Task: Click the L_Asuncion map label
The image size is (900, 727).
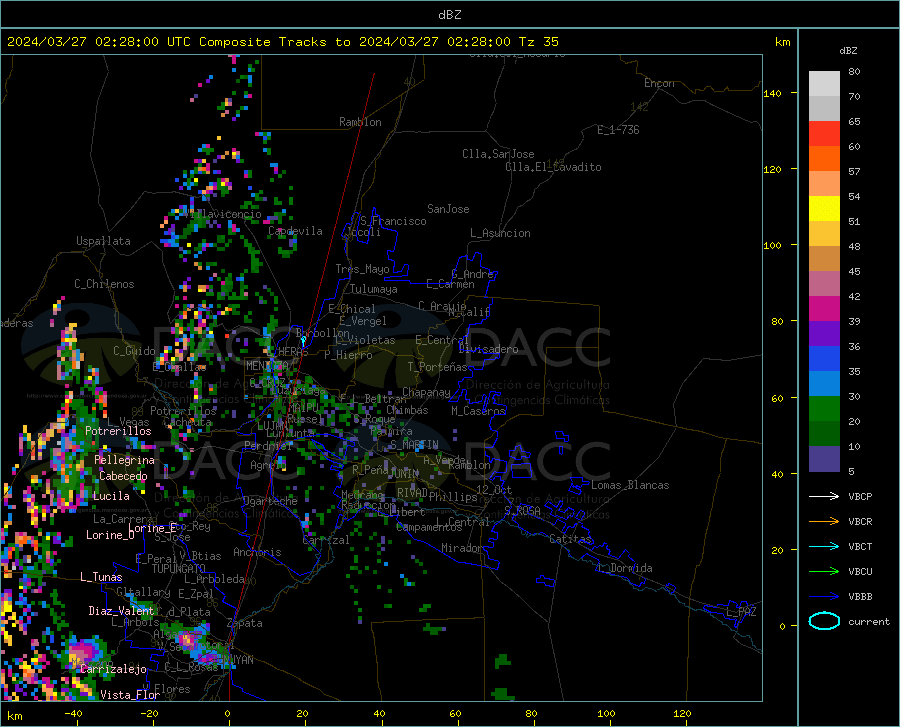Action: point(500,233)
